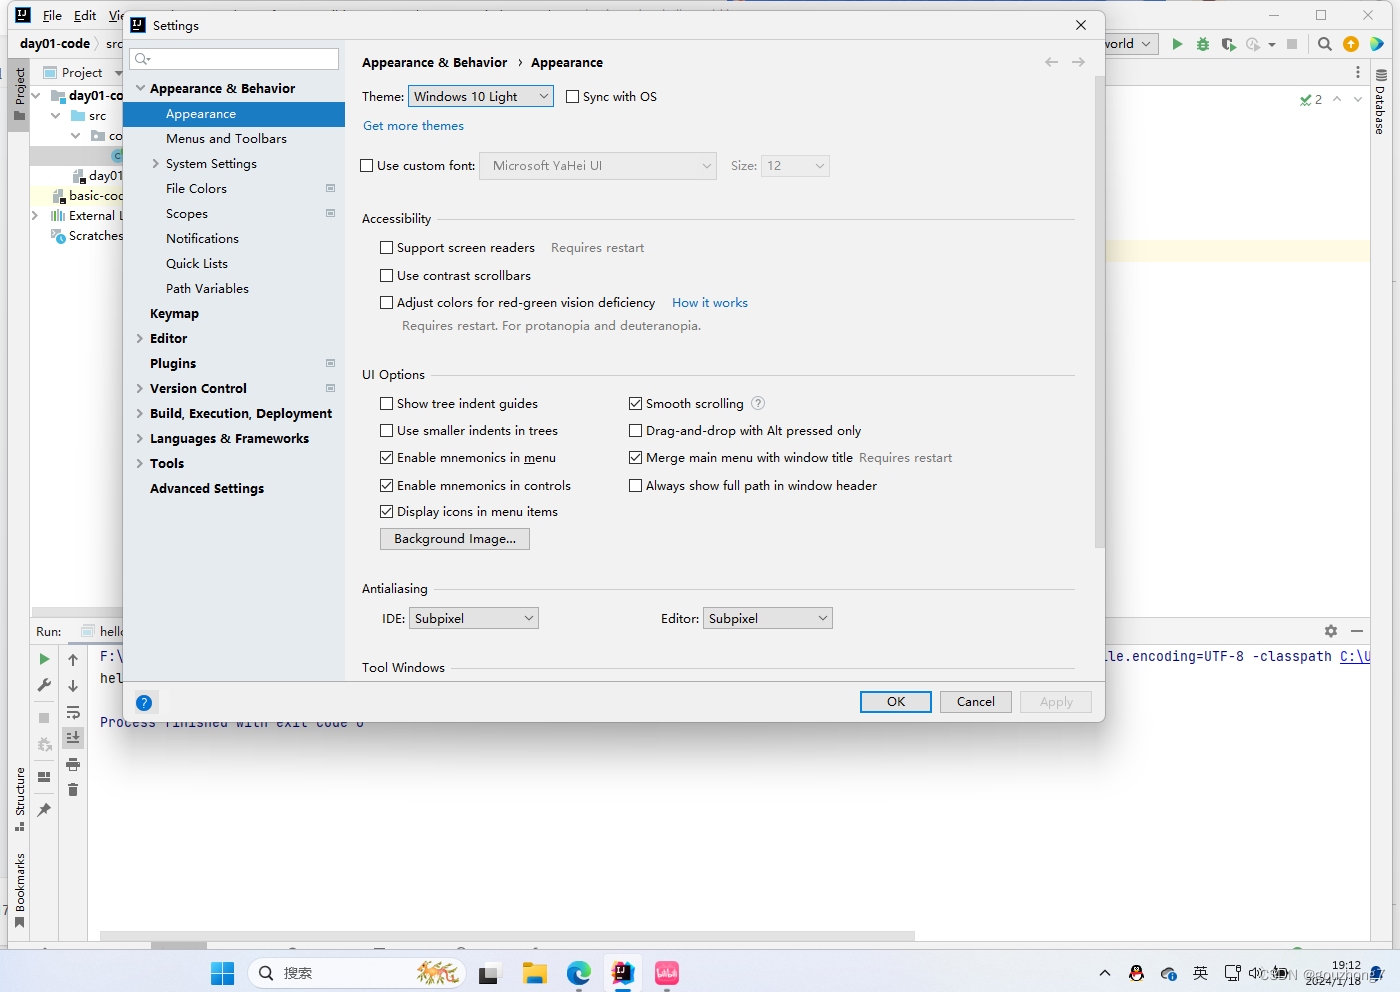Enable Sync with OS checkbox

[573, 97]
